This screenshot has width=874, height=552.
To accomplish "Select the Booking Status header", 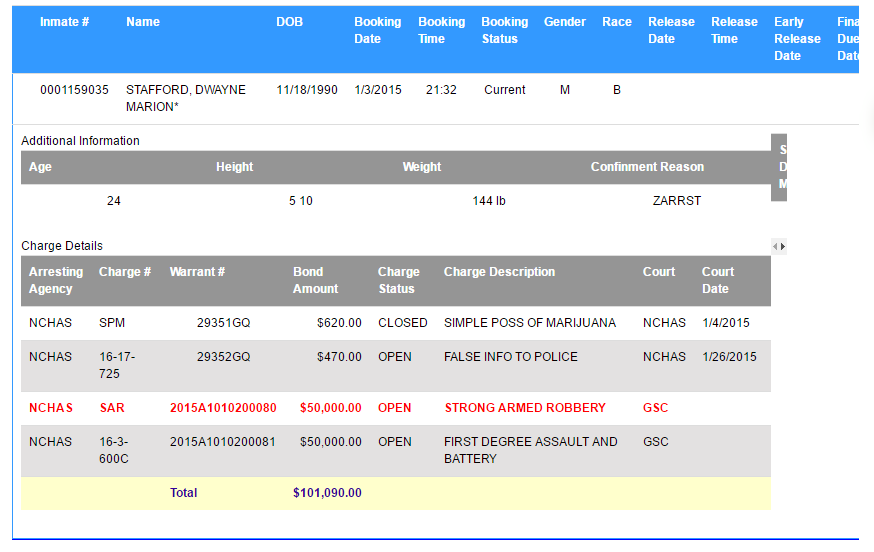I will (504, 30).
